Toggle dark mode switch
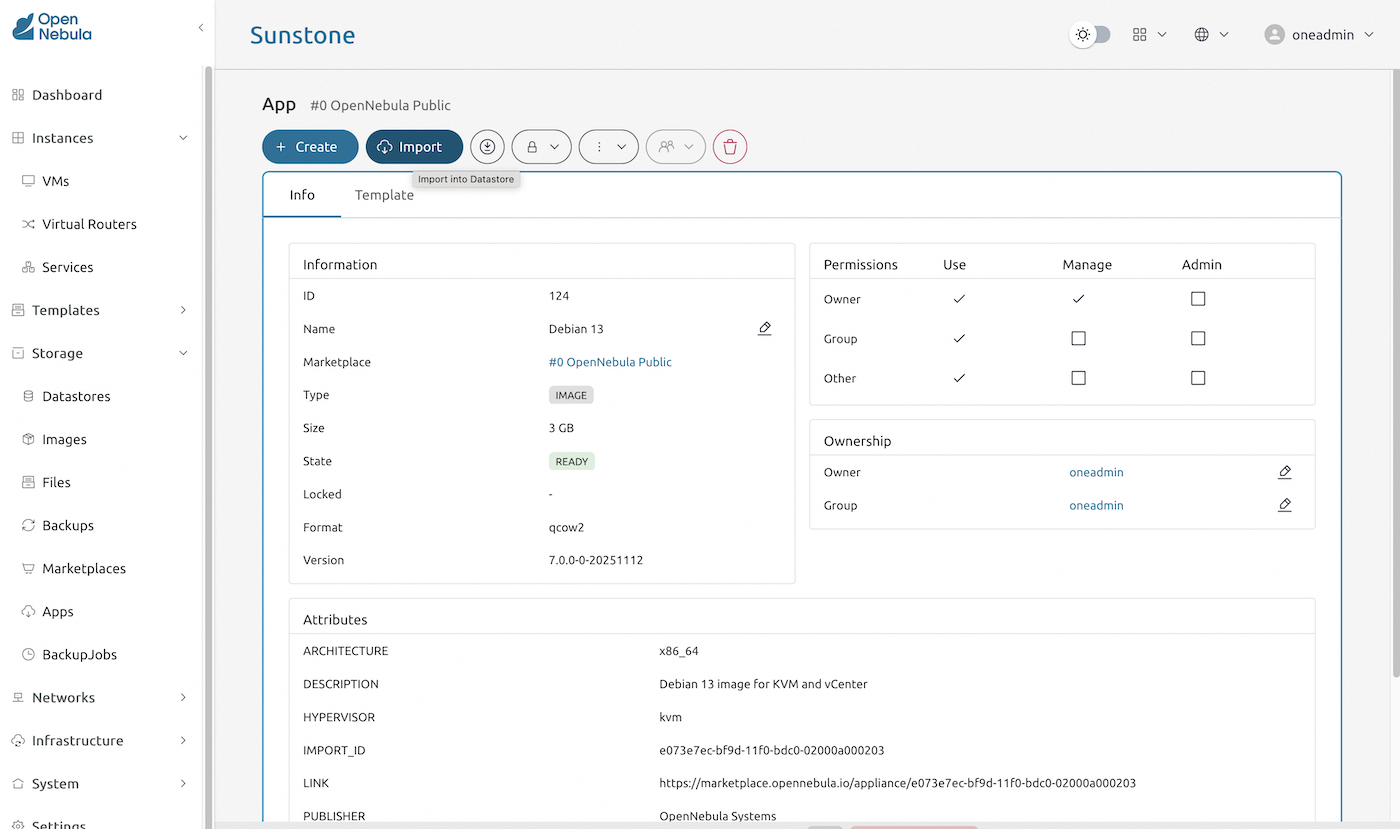Image resolution: width=1400 pixels, height=829 pixels. click(1090, 33)
